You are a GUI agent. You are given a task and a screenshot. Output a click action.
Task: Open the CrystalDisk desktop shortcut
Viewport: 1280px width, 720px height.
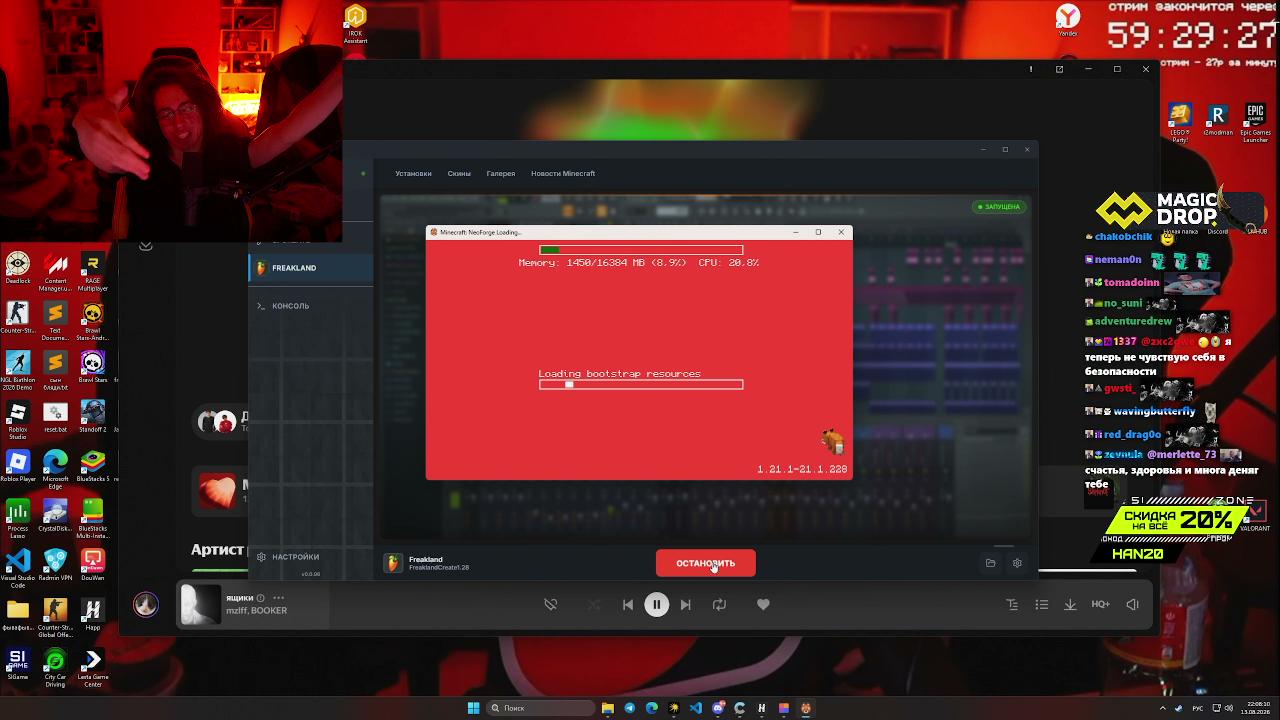[x=55, y=516]
